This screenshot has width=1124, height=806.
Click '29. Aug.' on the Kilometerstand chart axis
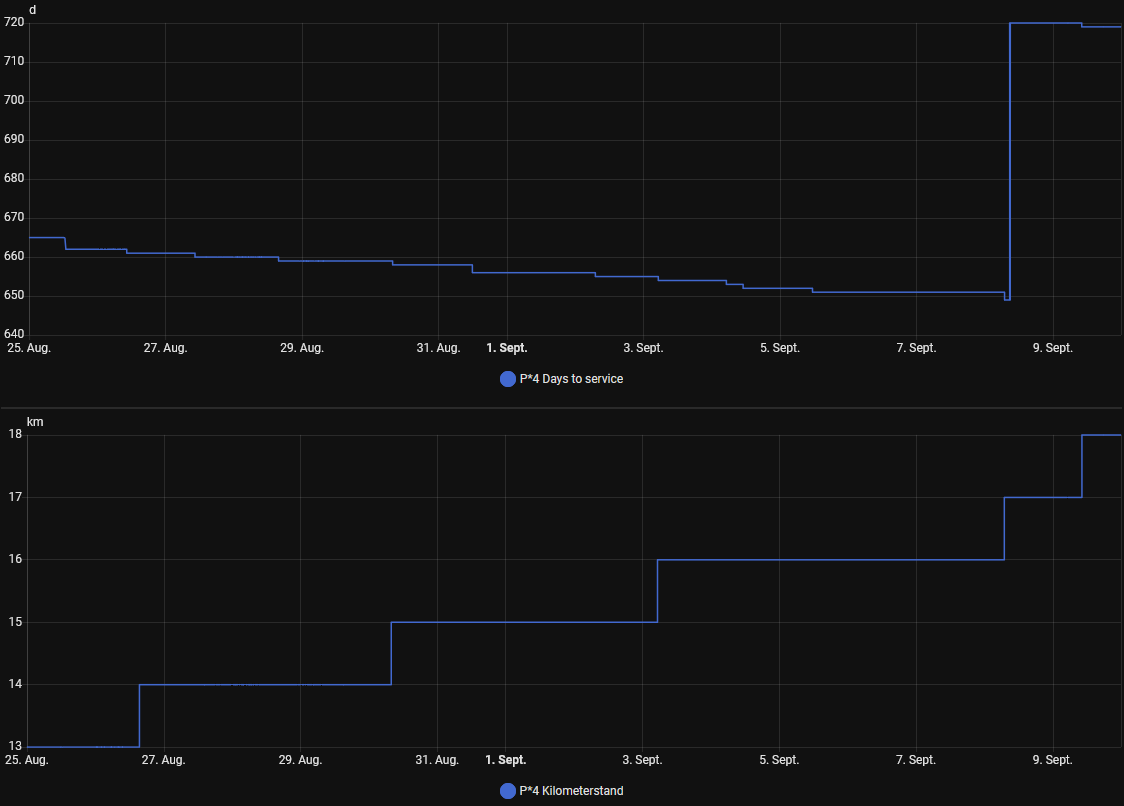click(300, 759)
